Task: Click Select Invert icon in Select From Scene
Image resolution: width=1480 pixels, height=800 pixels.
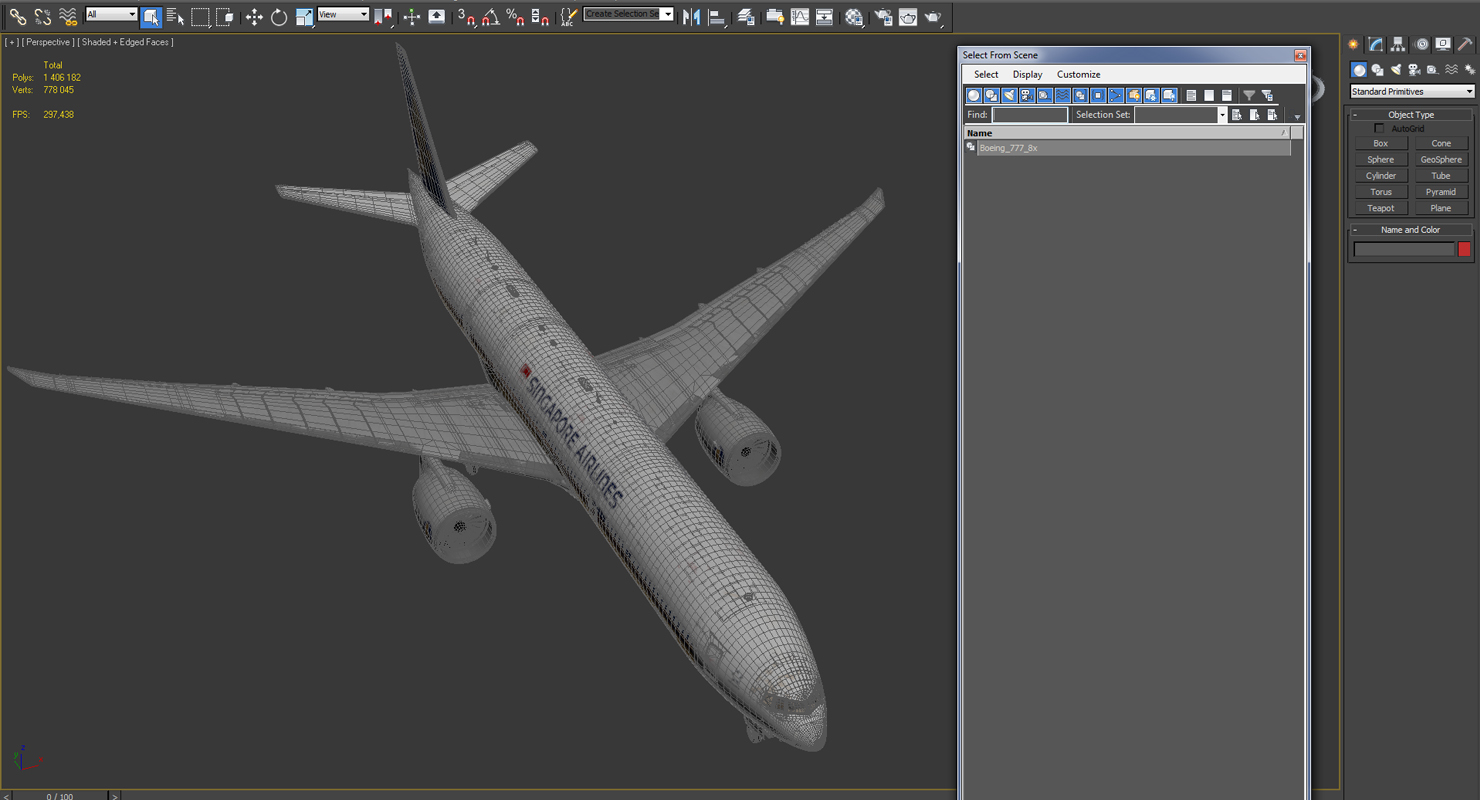Action: pos(1227,95)
